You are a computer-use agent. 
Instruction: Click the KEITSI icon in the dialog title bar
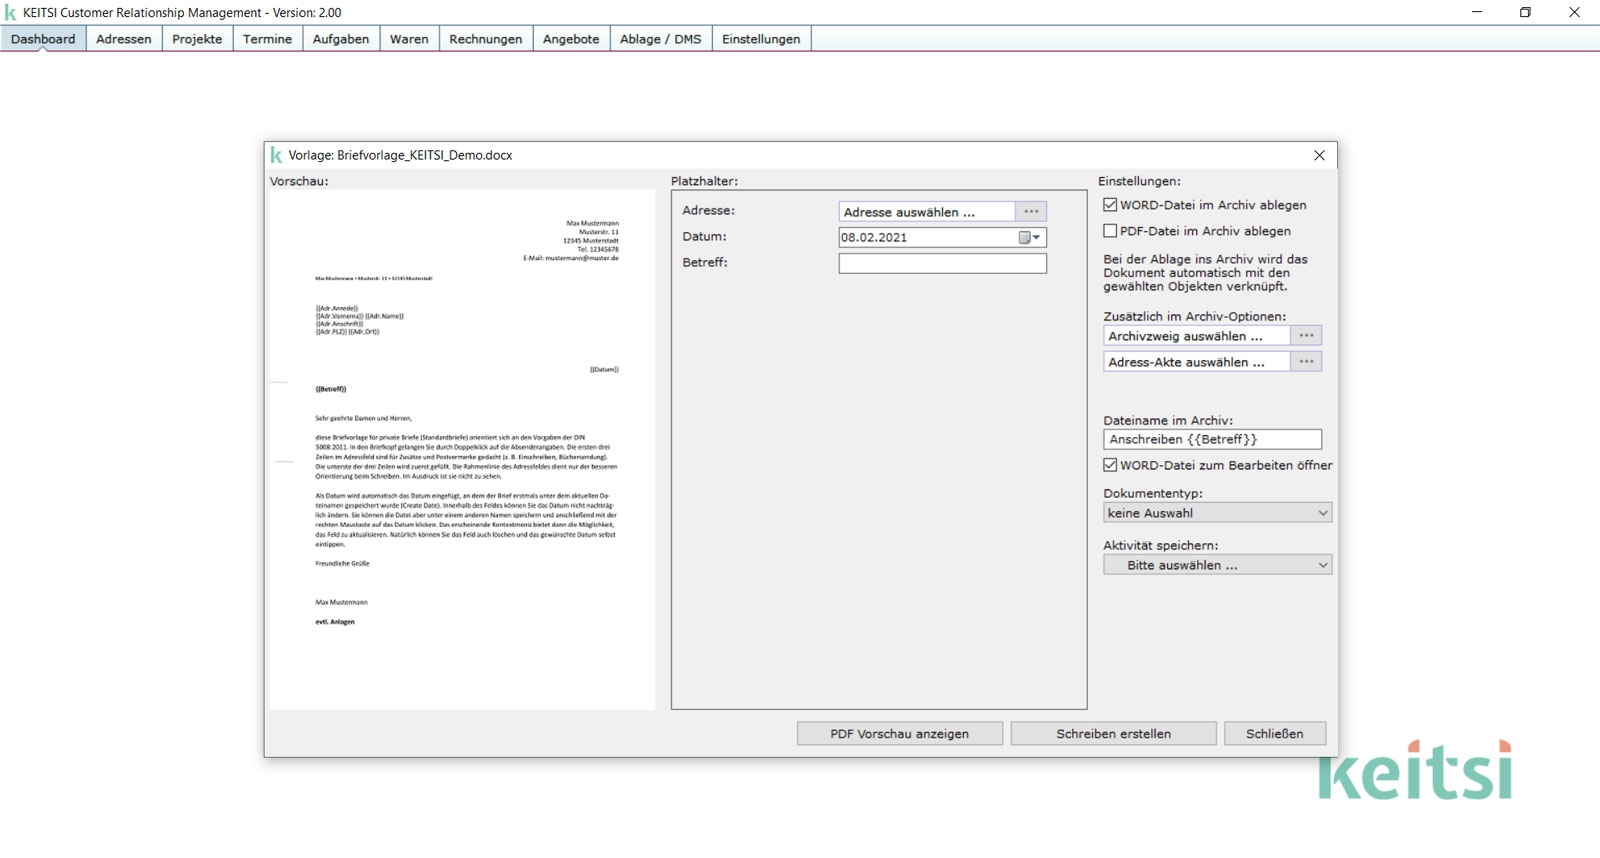[x=276, y=155]
